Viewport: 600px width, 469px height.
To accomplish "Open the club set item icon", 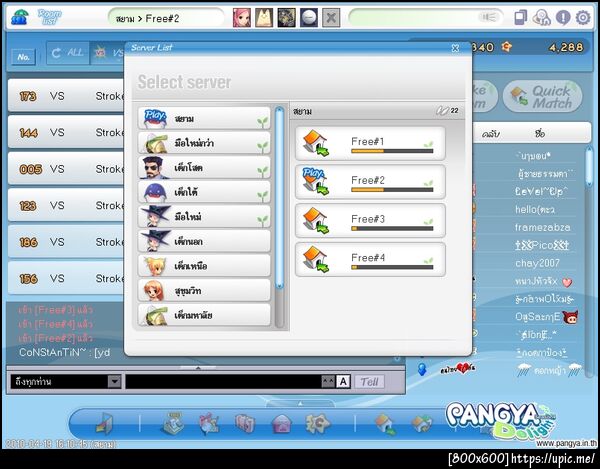I will pyautogui.click(x=286, y=18).
